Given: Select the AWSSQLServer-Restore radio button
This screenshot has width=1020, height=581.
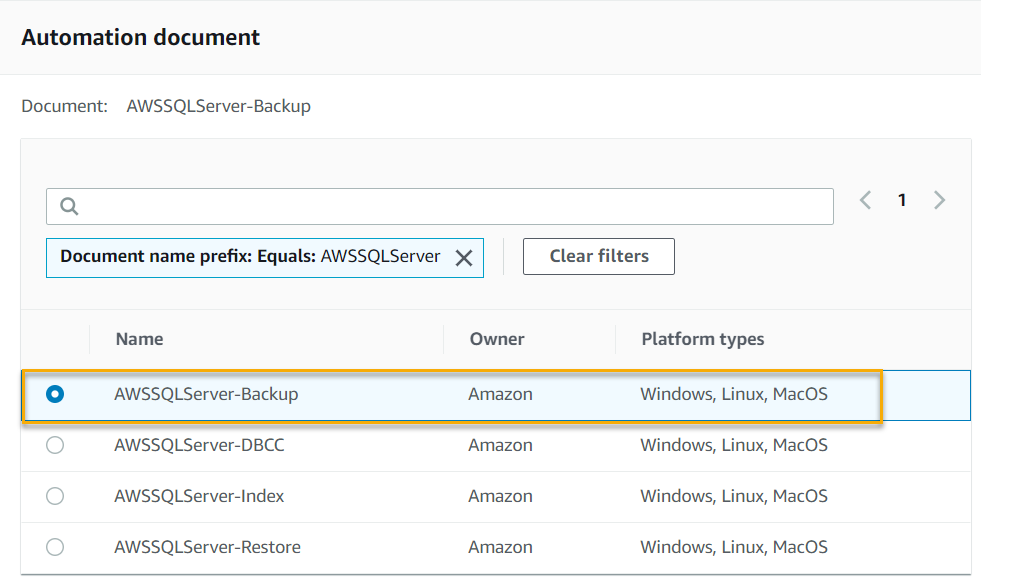Looking at the screenshot, I should [55, 547].
